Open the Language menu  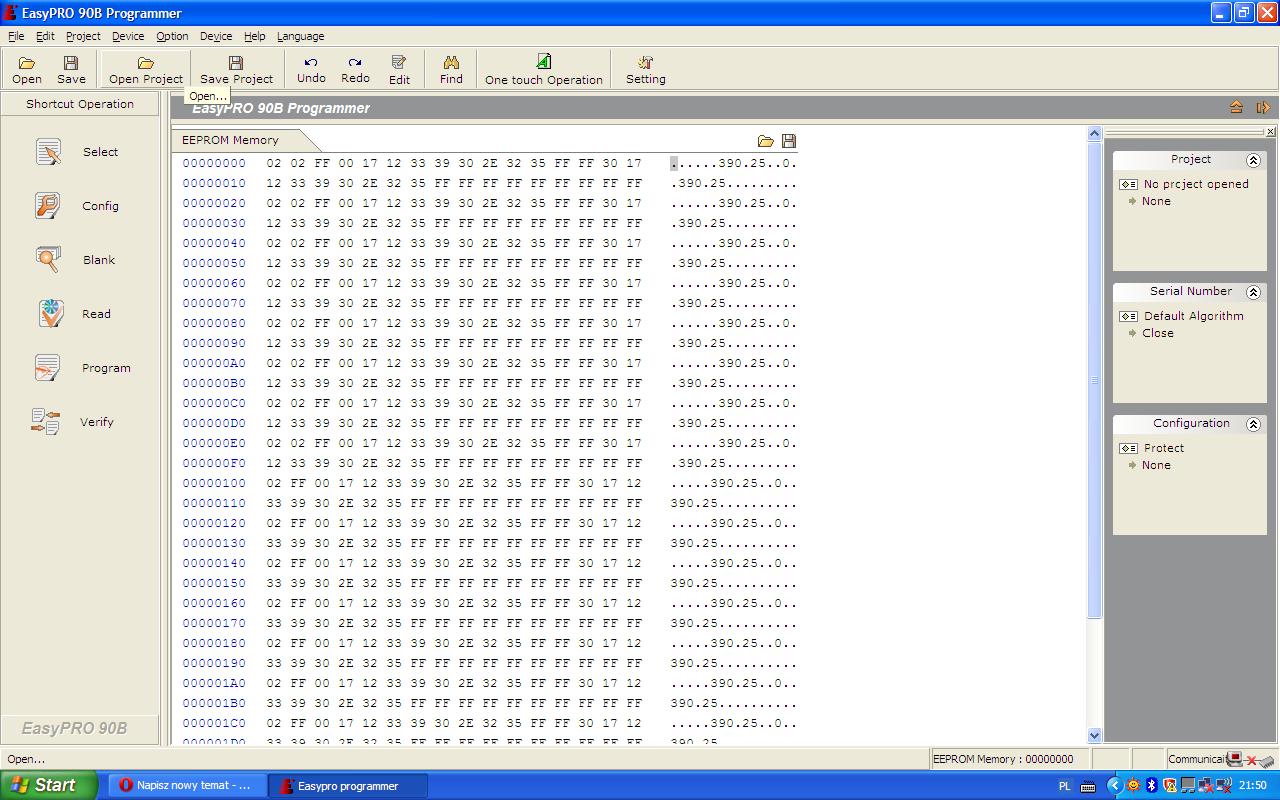click(x=300, y=36)
